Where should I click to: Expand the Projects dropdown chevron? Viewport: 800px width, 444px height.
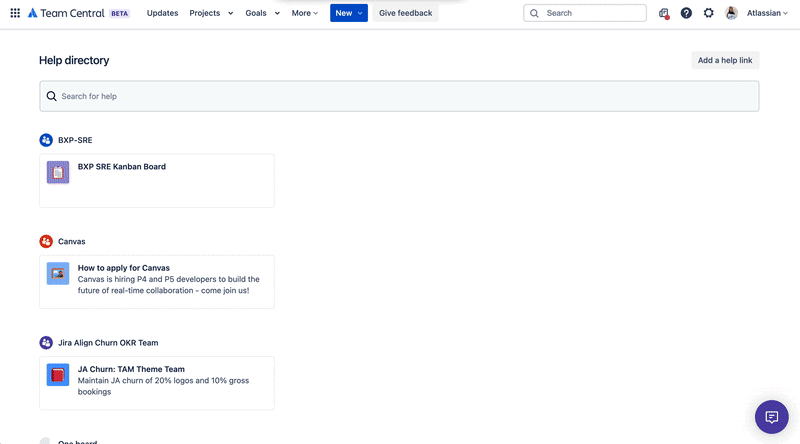coord(231,13)
